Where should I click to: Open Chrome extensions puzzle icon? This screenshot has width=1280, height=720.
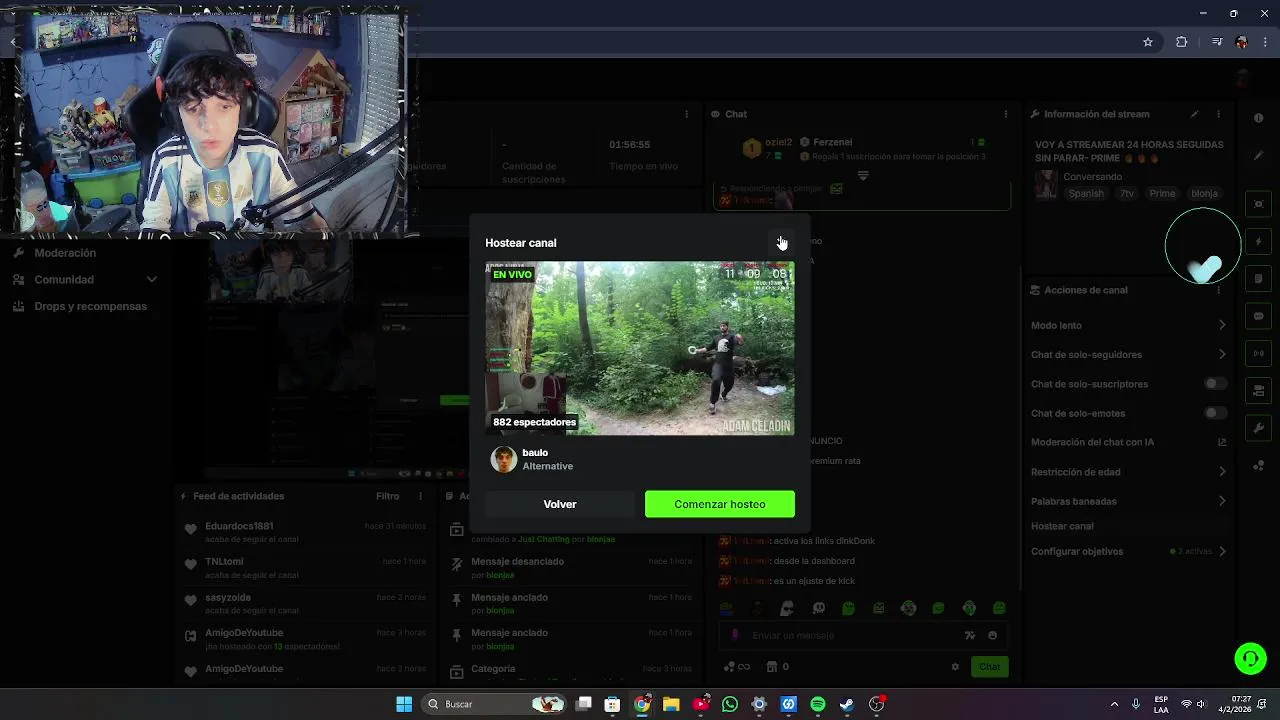[1182, 42]
